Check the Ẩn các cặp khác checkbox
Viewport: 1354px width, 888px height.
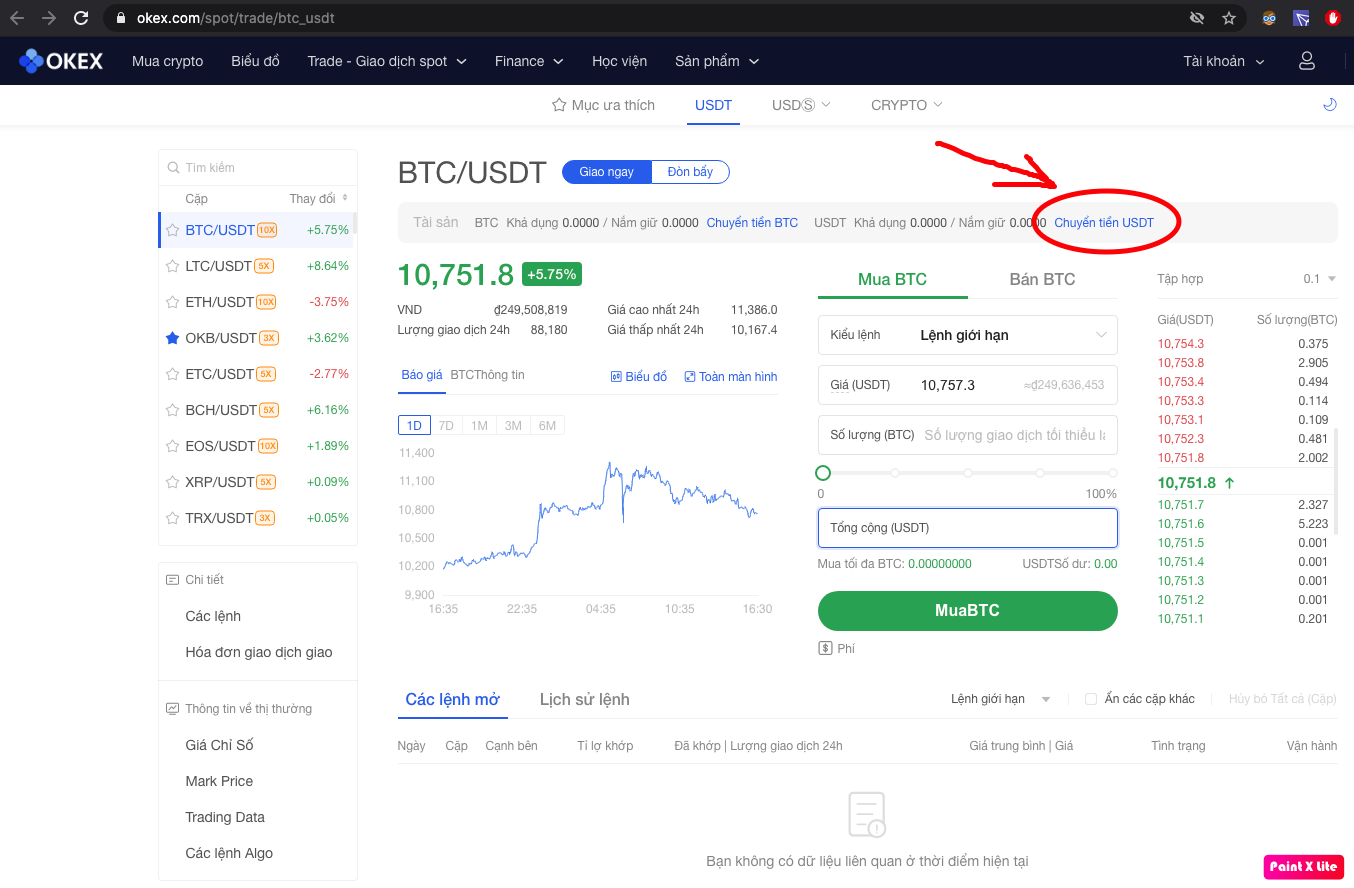pos(1091,699)
